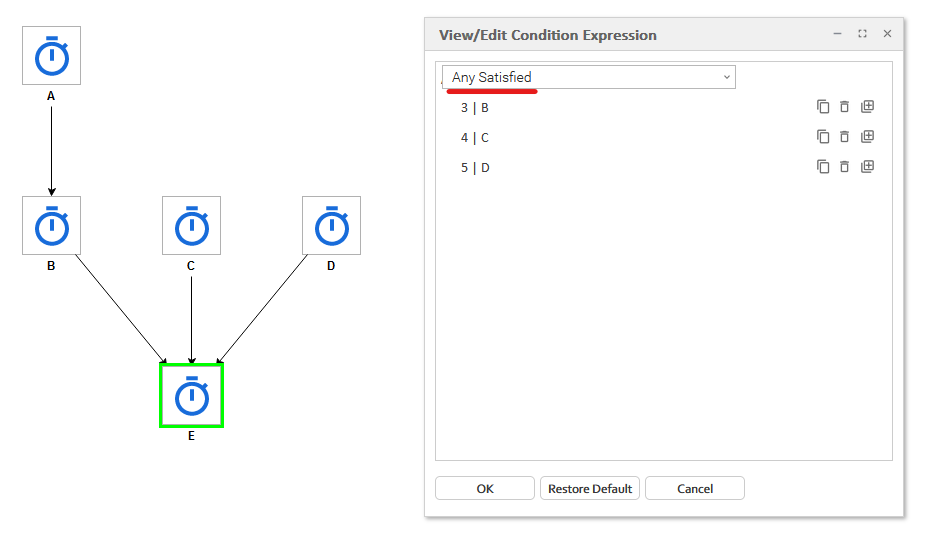Copy the '4 | C' condition row
933x540 pixels.
823,137
